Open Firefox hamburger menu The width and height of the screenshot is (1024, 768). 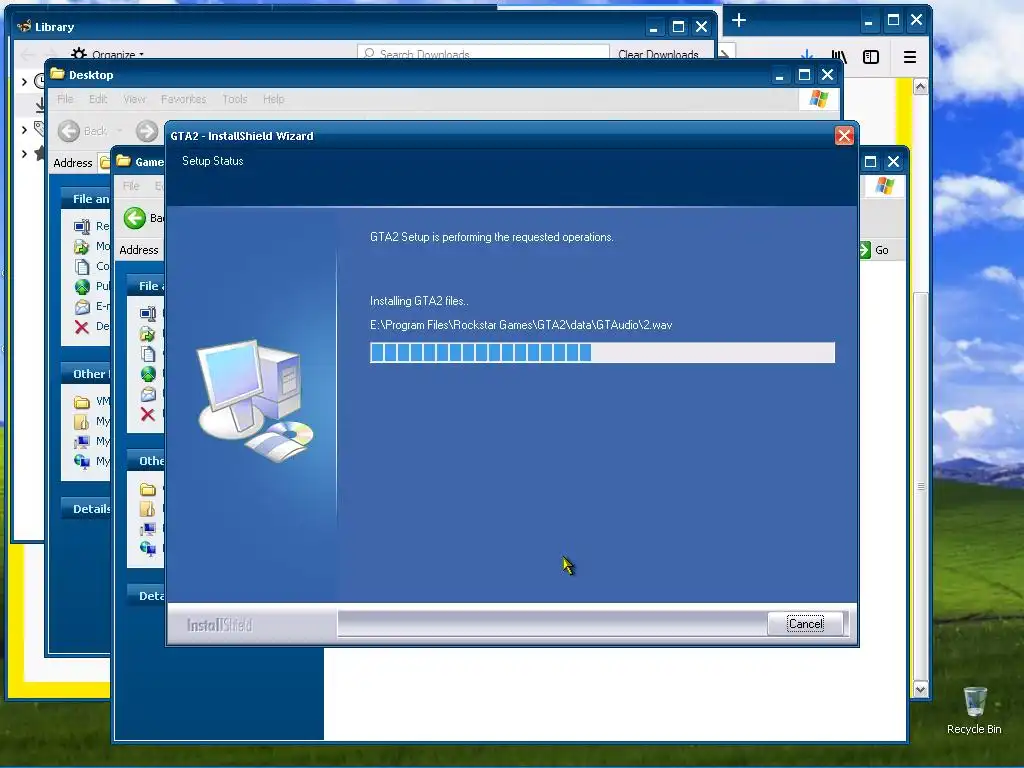coord(910,57)
